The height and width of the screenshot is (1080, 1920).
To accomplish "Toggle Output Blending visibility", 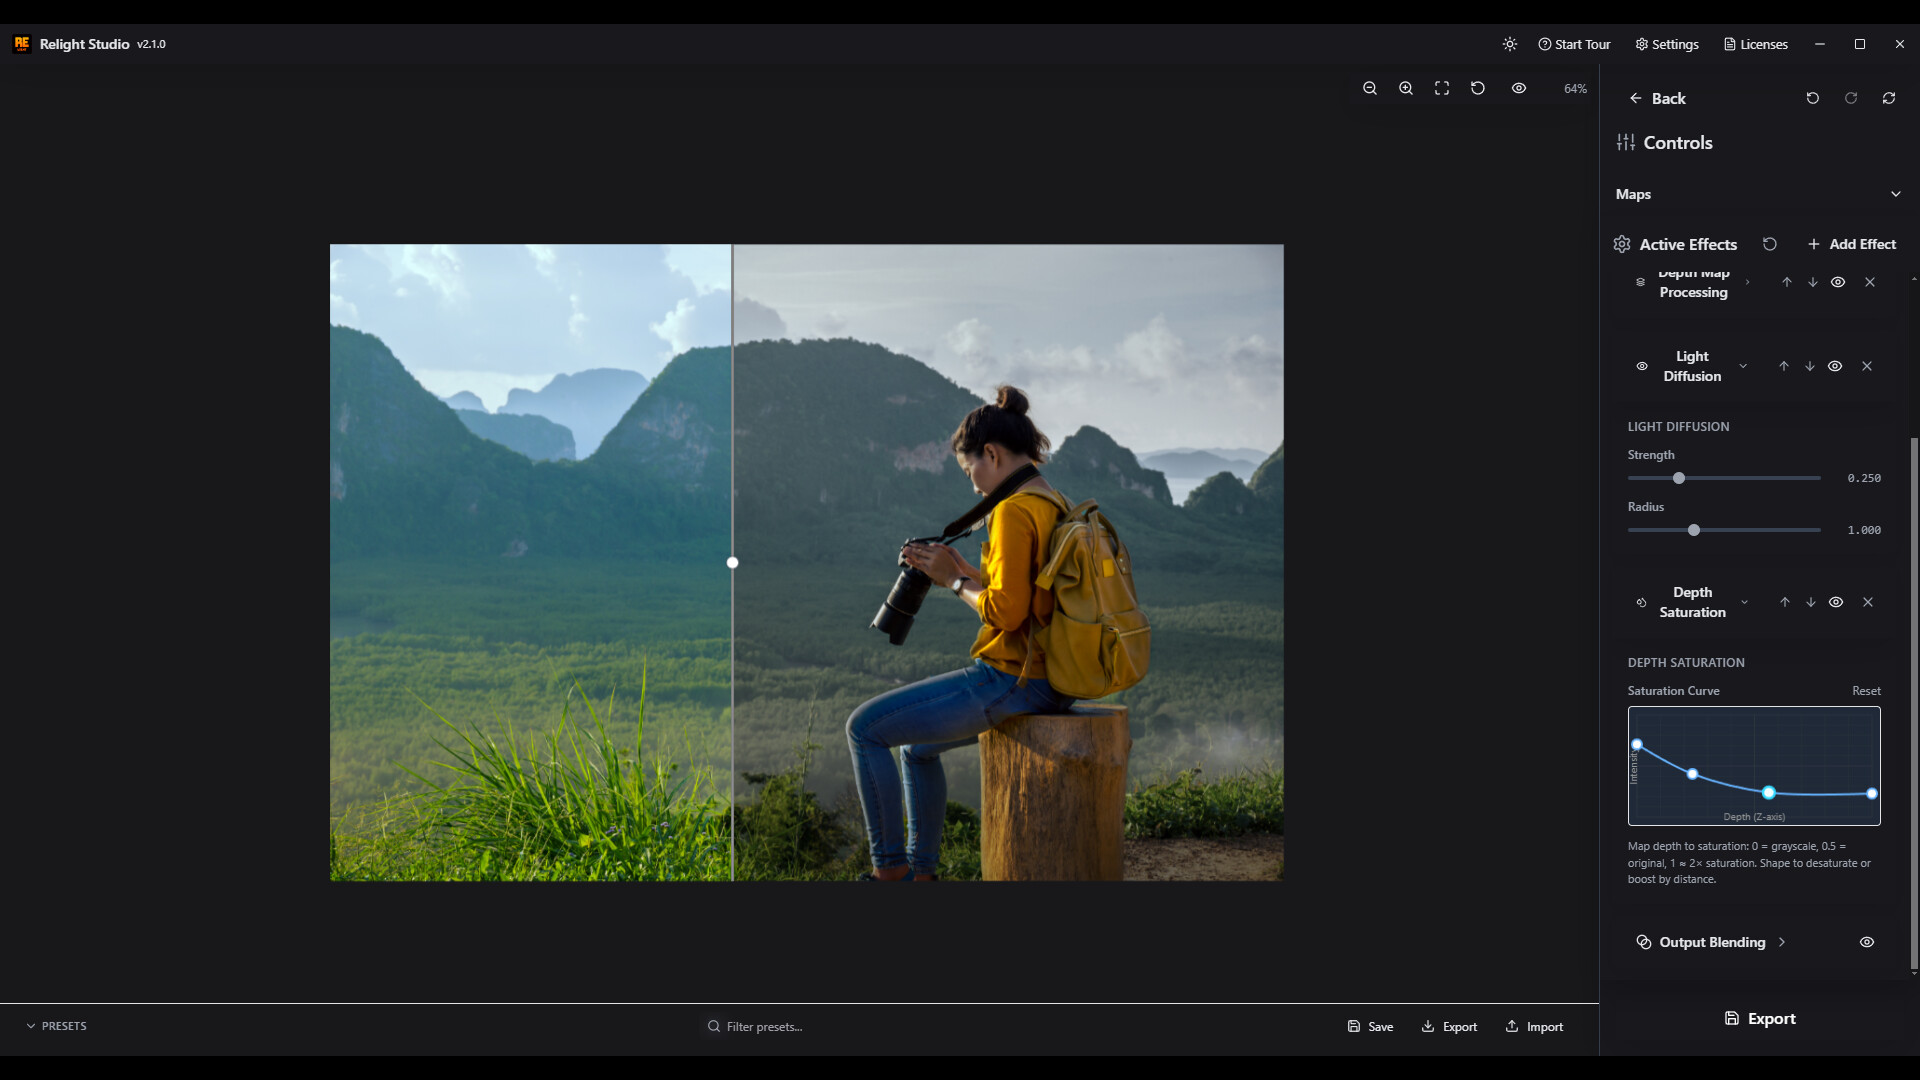I will (x=1867, y=942).
